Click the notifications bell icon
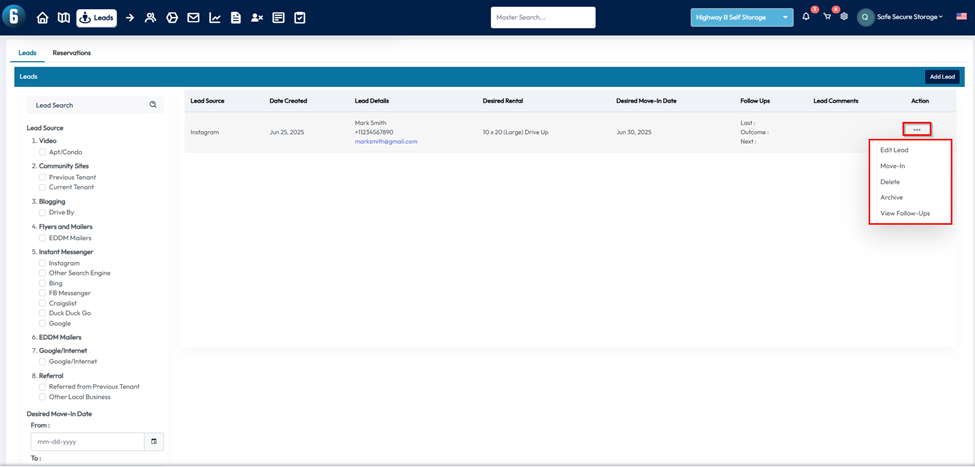This screenshot has width=975, height=467. (x=806, y=17)
